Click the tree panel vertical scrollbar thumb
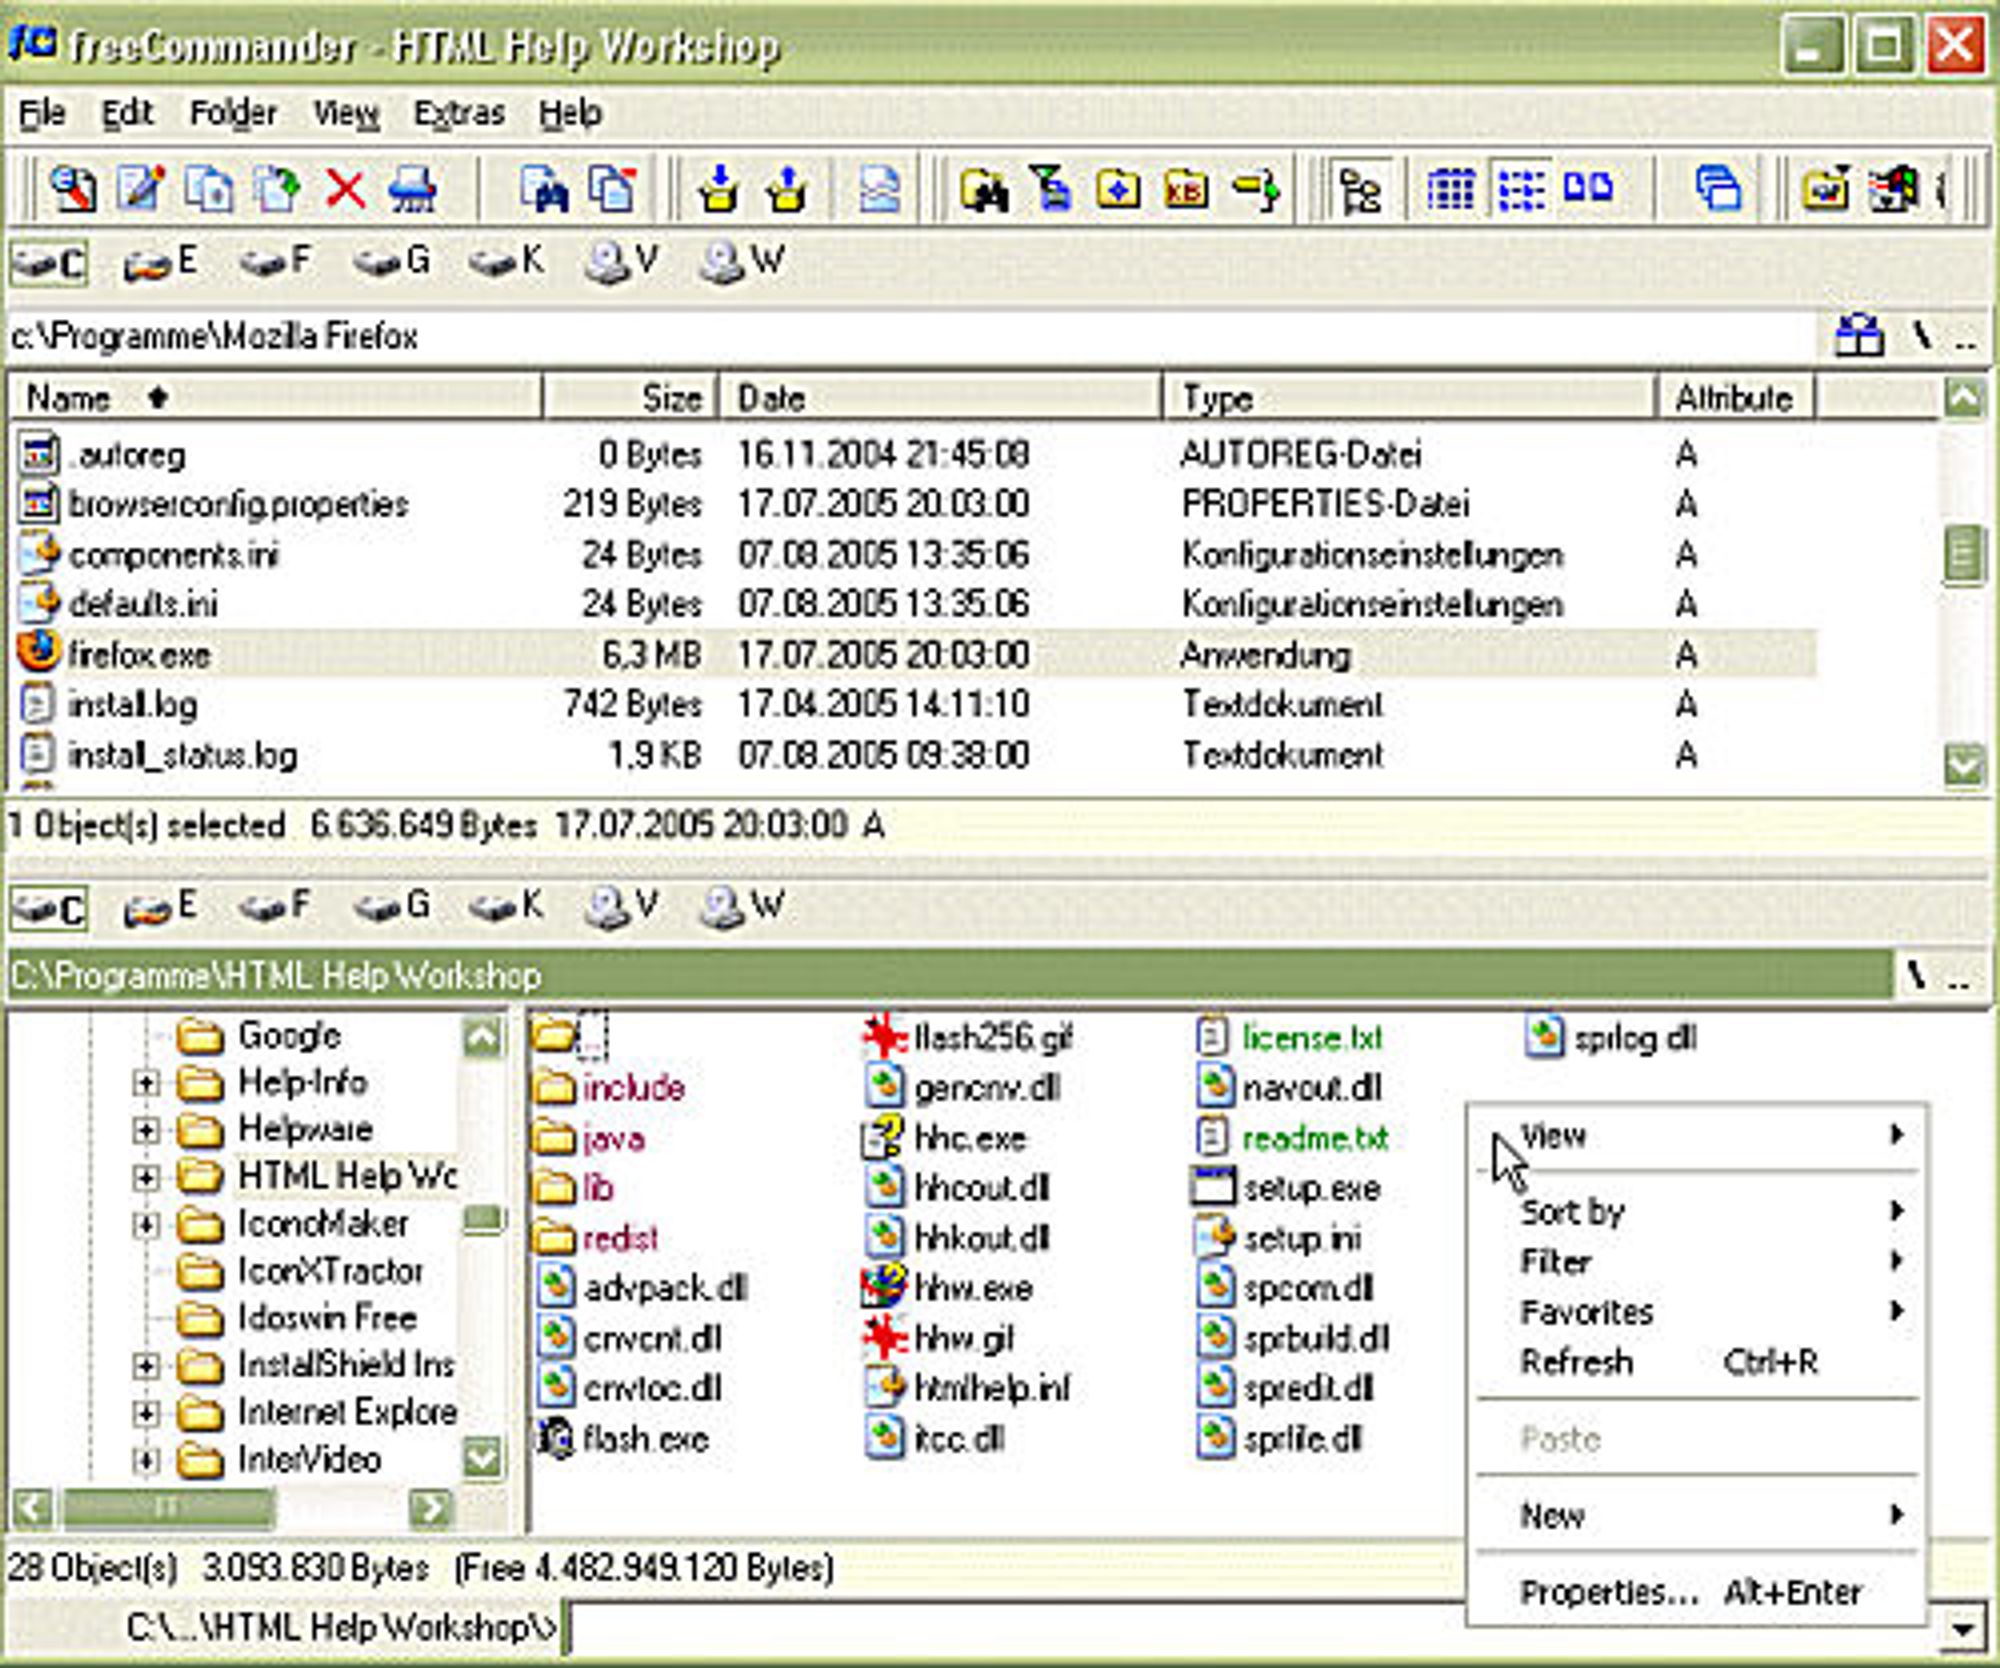The image size is (2000, 1668). click(484, 1220)
